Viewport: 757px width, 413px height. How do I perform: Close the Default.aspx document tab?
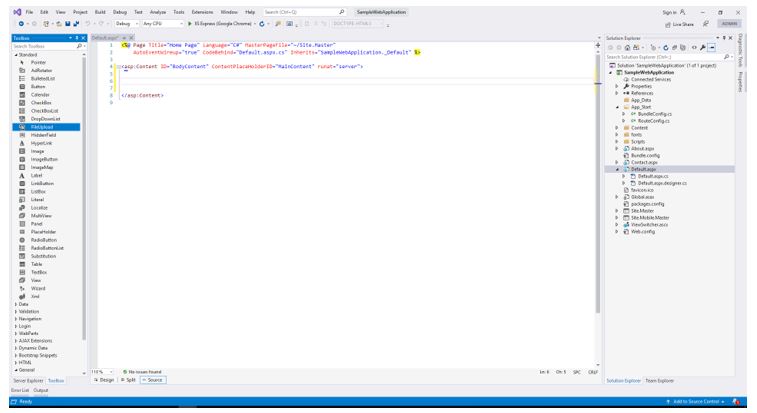(x=131, y=38)
